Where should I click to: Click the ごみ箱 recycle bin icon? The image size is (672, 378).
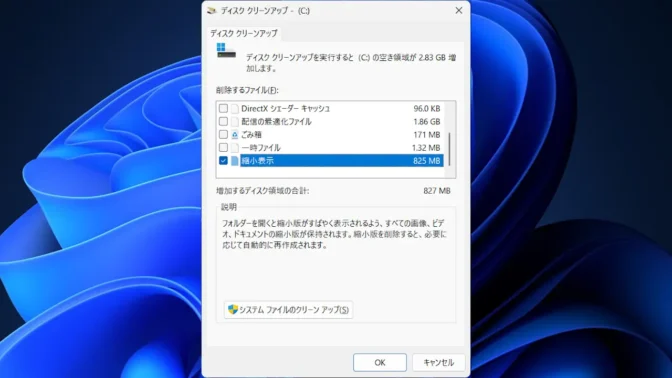[x=235, y=135]
